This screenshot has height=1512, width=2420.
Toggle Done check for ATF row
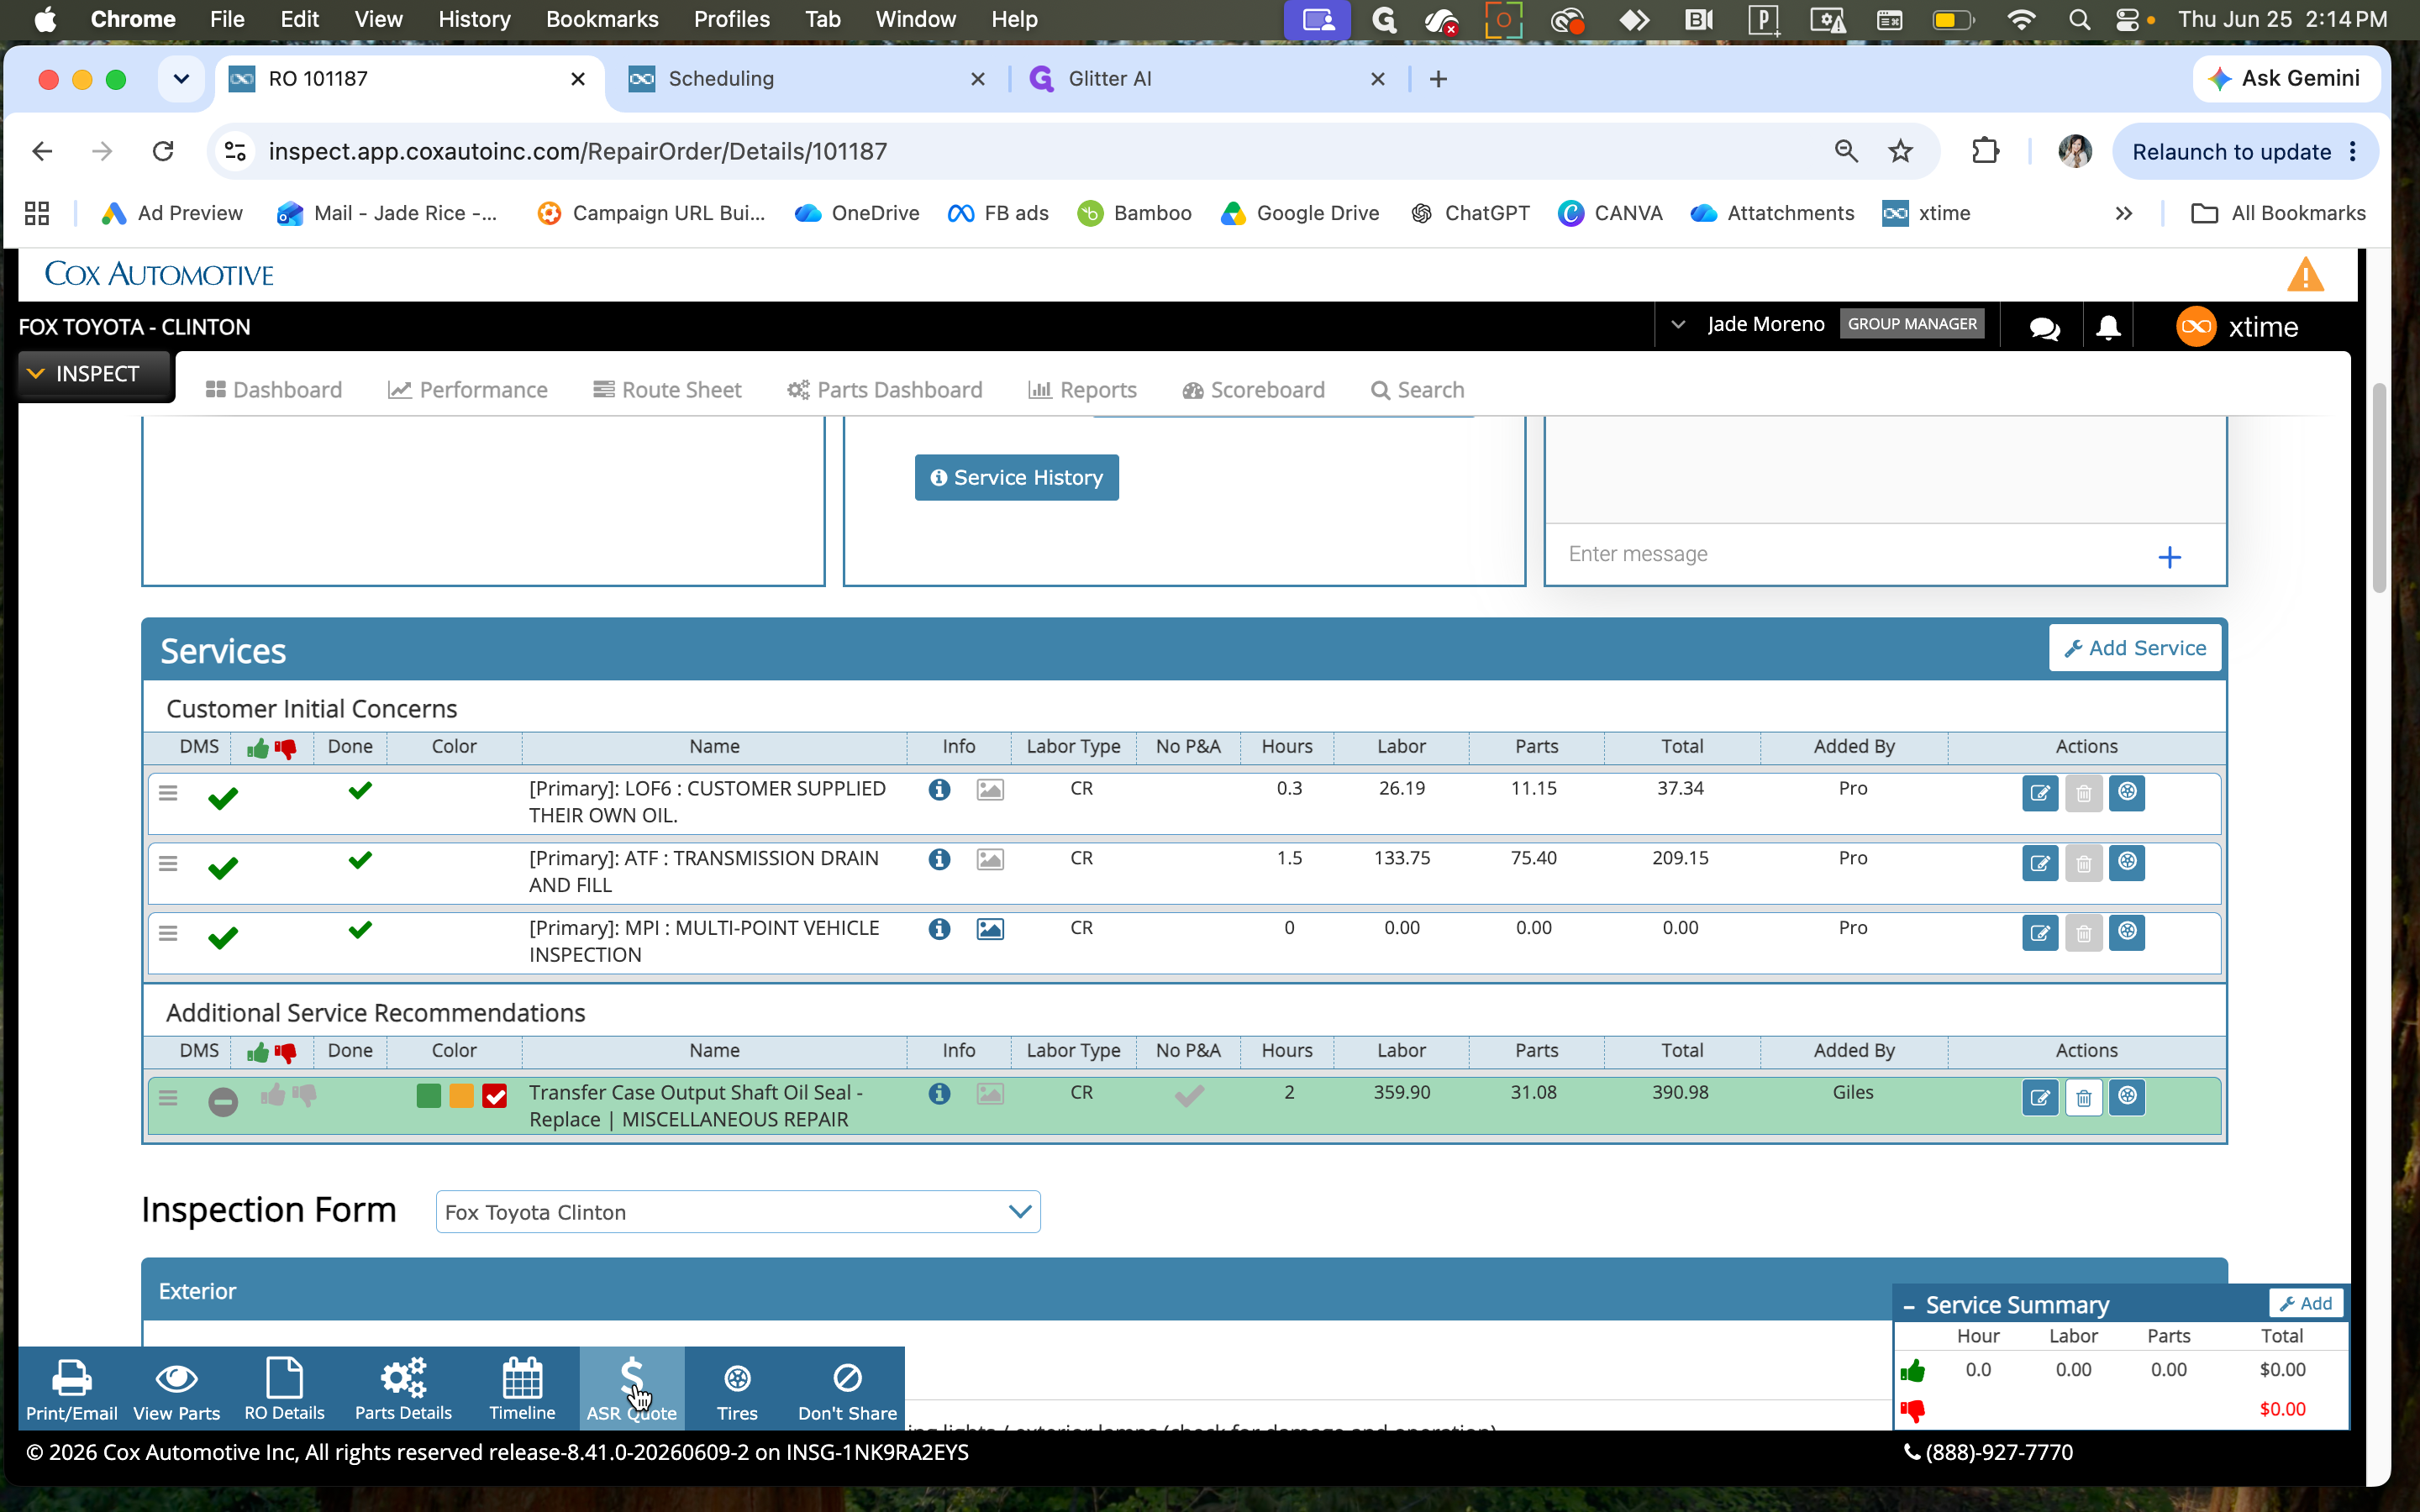point(360,860)
